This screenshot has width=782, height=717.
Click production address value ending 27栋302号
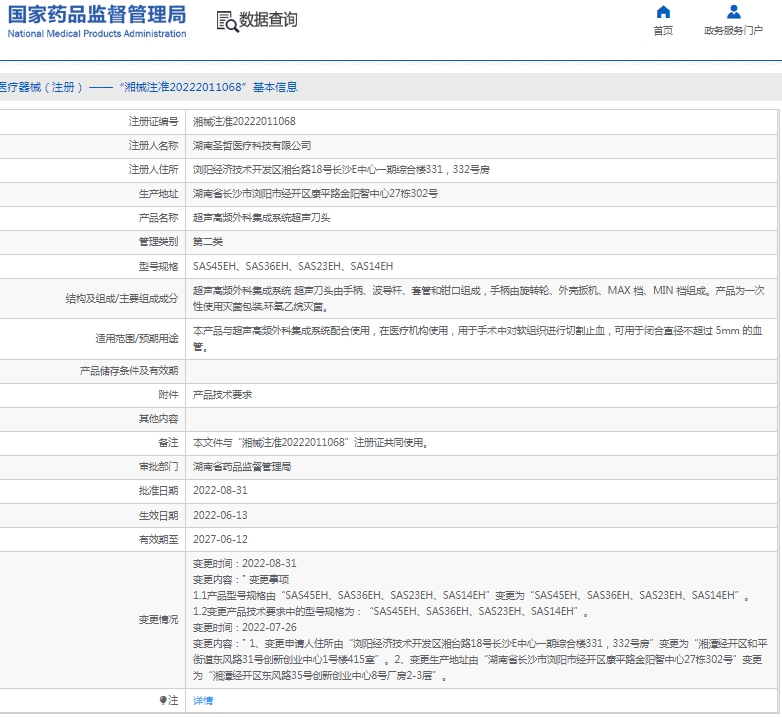point(315,193)
